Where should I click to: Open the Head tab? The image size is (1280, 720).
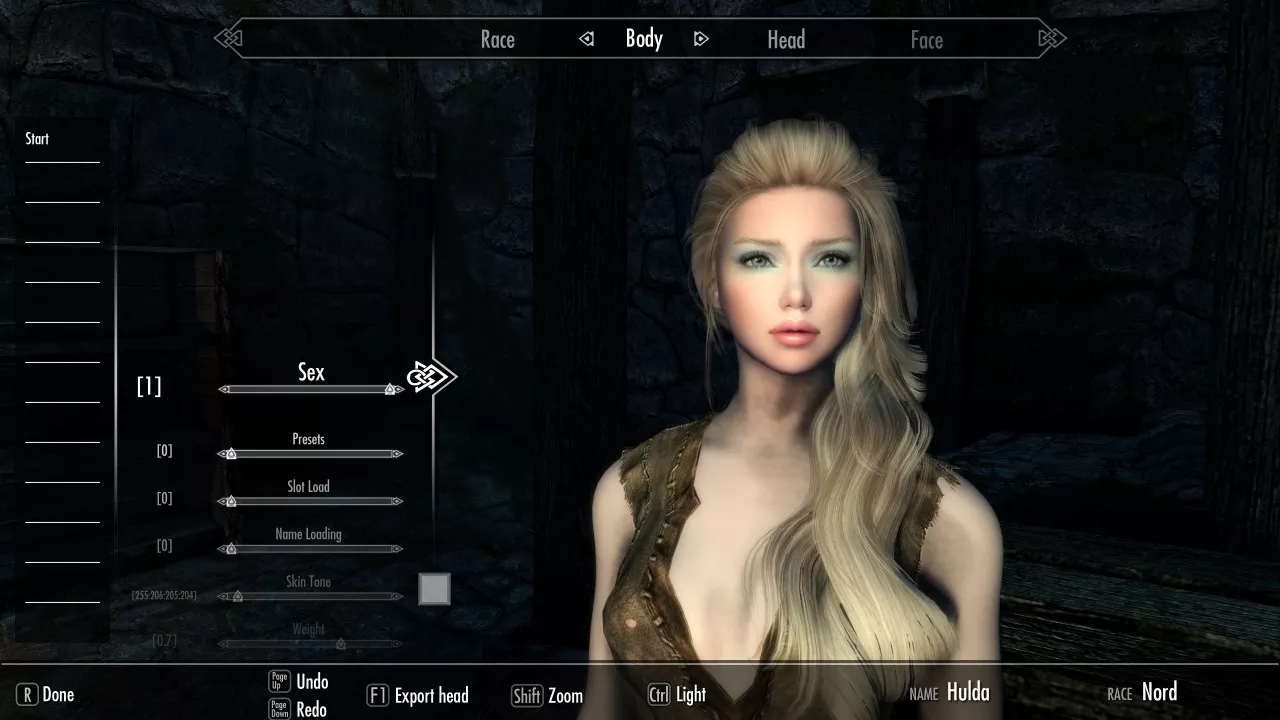tap(786, 40)
